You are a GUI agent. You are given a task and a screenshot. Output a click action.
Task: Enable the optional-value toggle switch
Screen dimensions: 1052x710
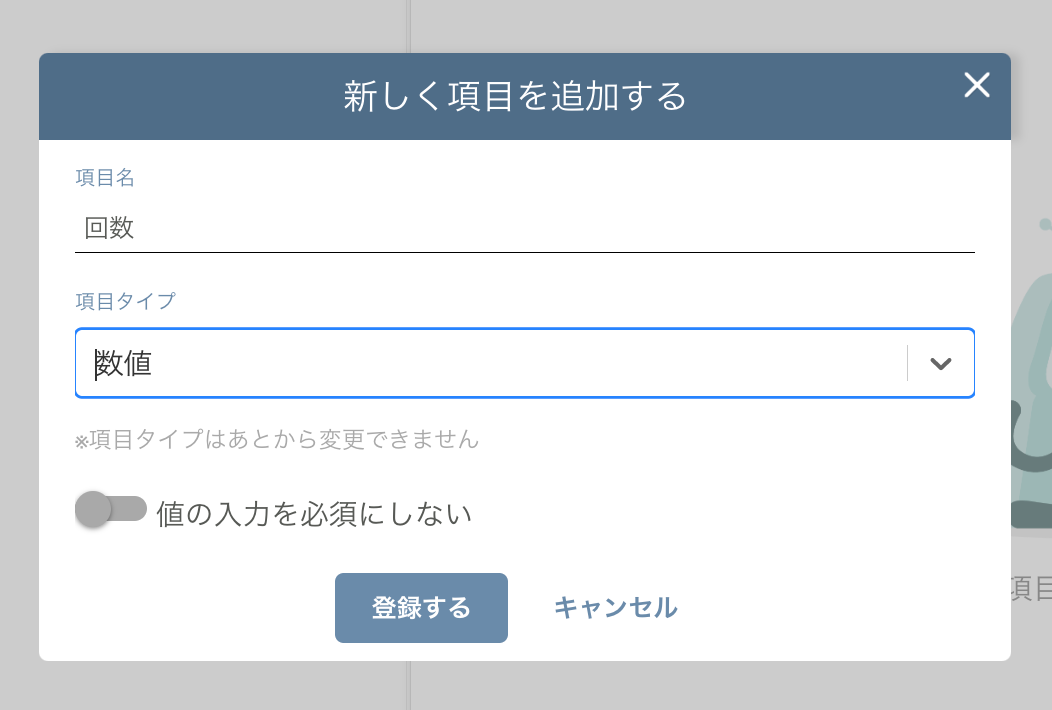(111, 508)
